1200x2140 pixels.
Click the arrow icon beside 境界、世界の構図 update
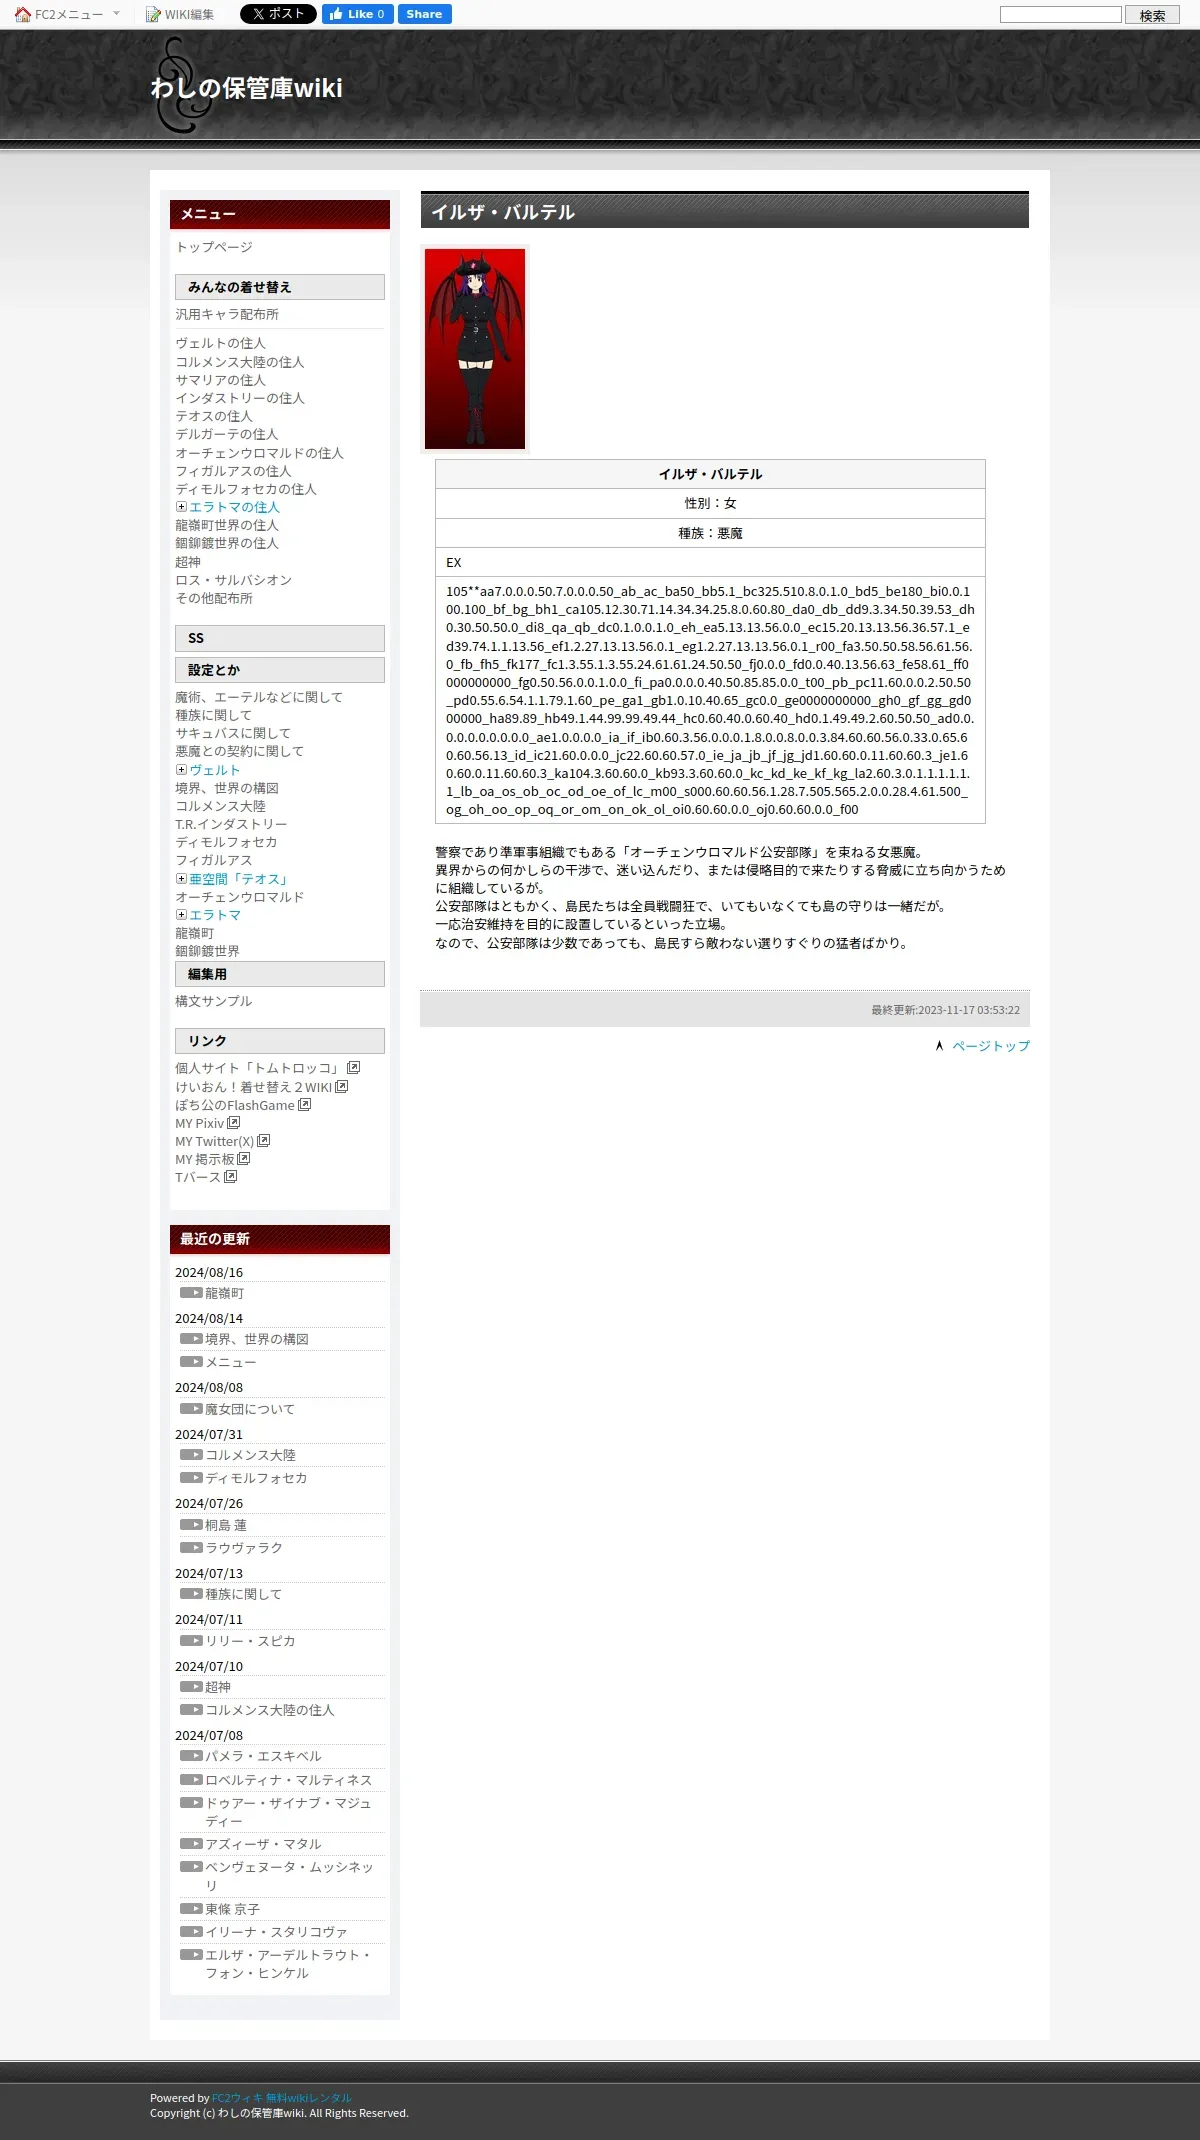pos(191,1339)
